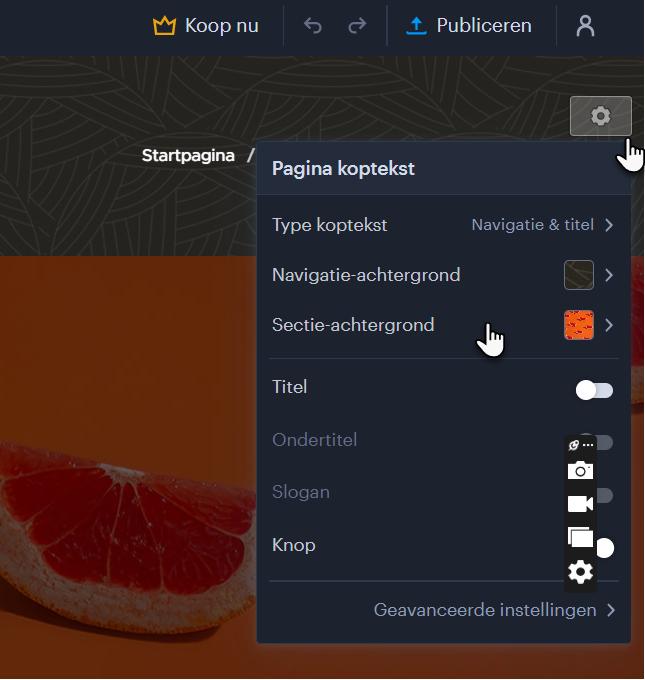Take a screenshot with the camera icon
The image size is (645, 680).
click(x=580, y=471)
